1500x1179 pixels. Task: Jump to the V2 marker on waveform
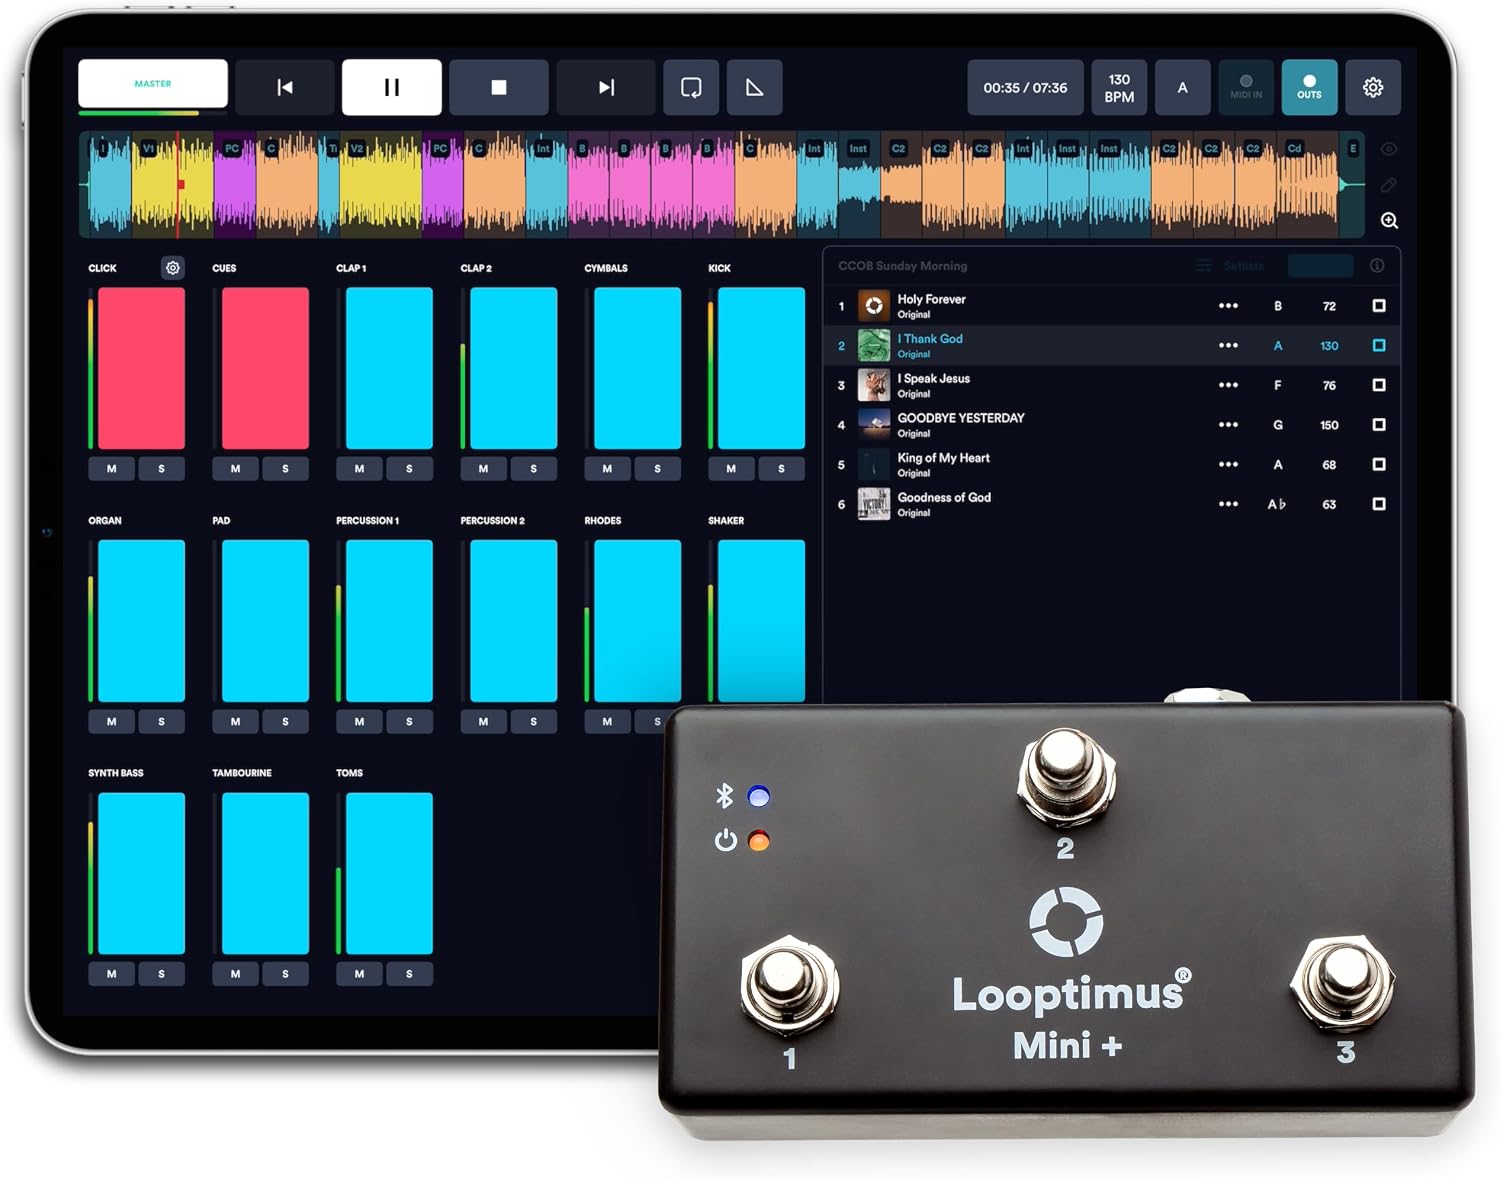click(x=357, y=148)
